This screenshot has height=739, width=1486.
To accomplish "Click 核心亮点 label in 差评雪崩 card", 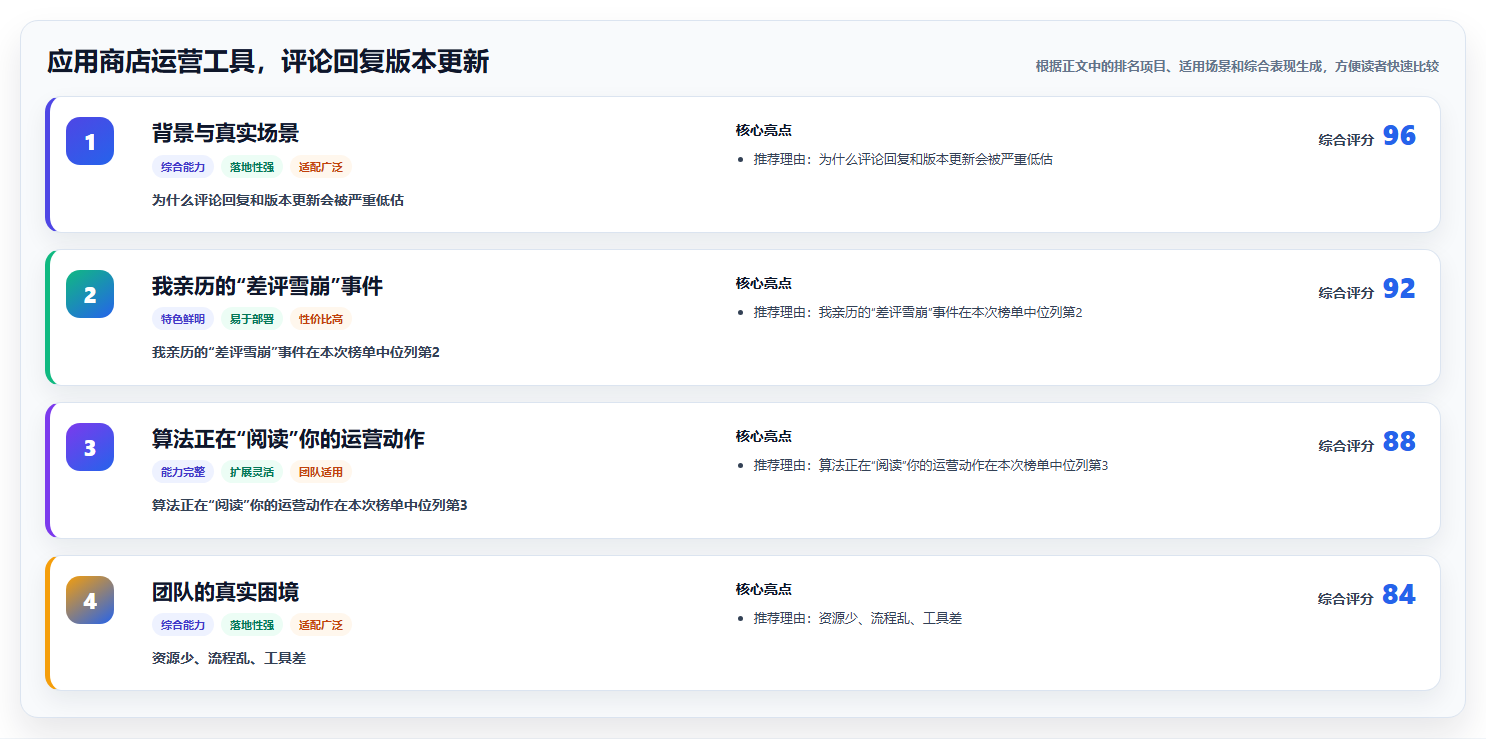I will point(764,283).
